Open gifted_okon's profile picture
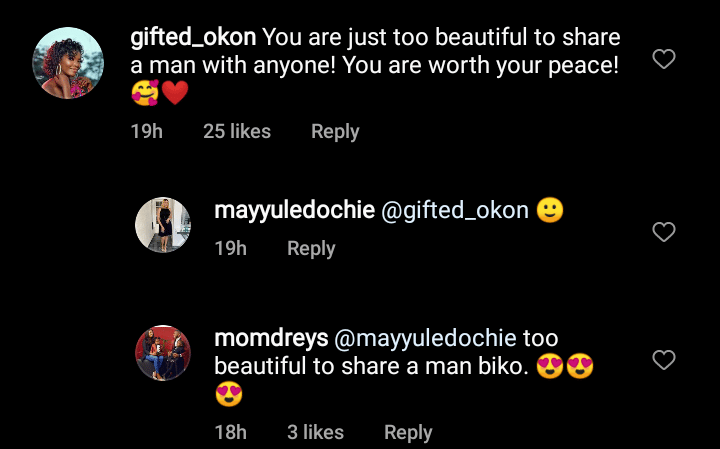The width and height of the screenshot is (720, 449). [68, 63]
